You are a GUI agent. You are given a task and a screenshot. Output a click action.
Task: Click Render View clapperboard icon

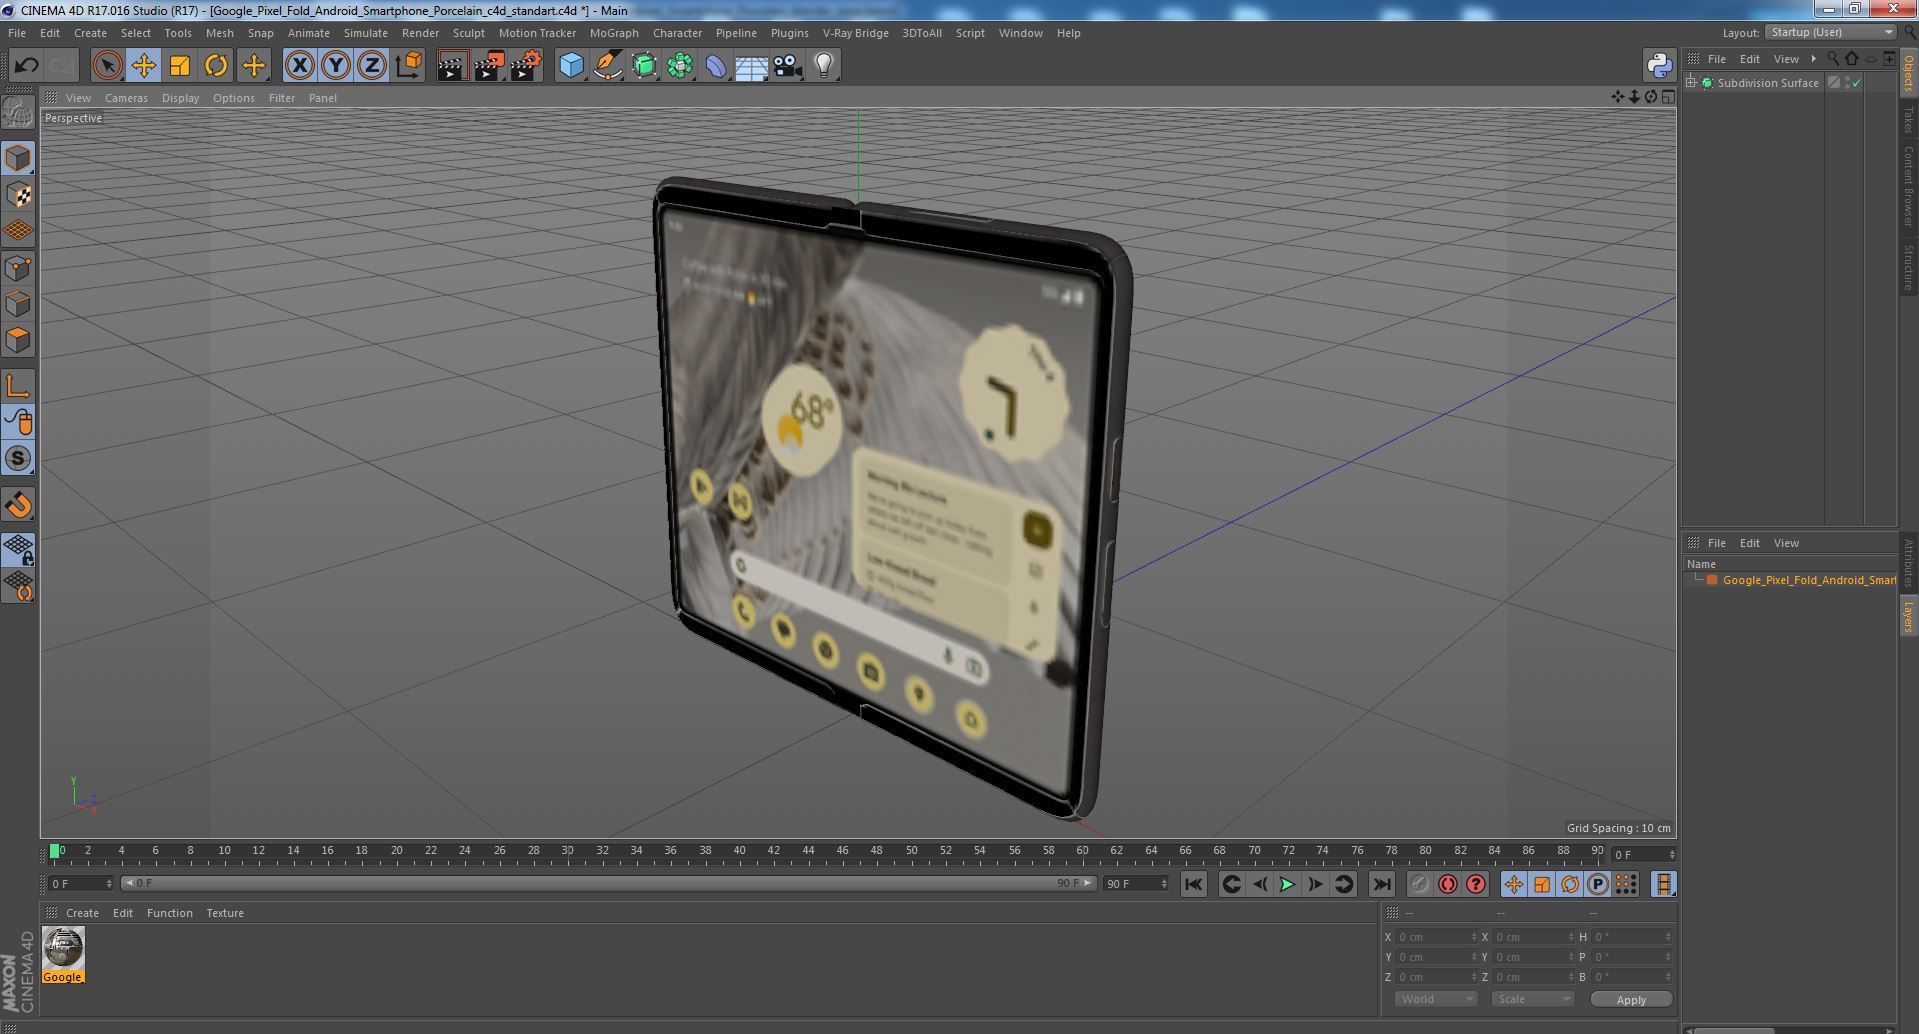[452, 66]
